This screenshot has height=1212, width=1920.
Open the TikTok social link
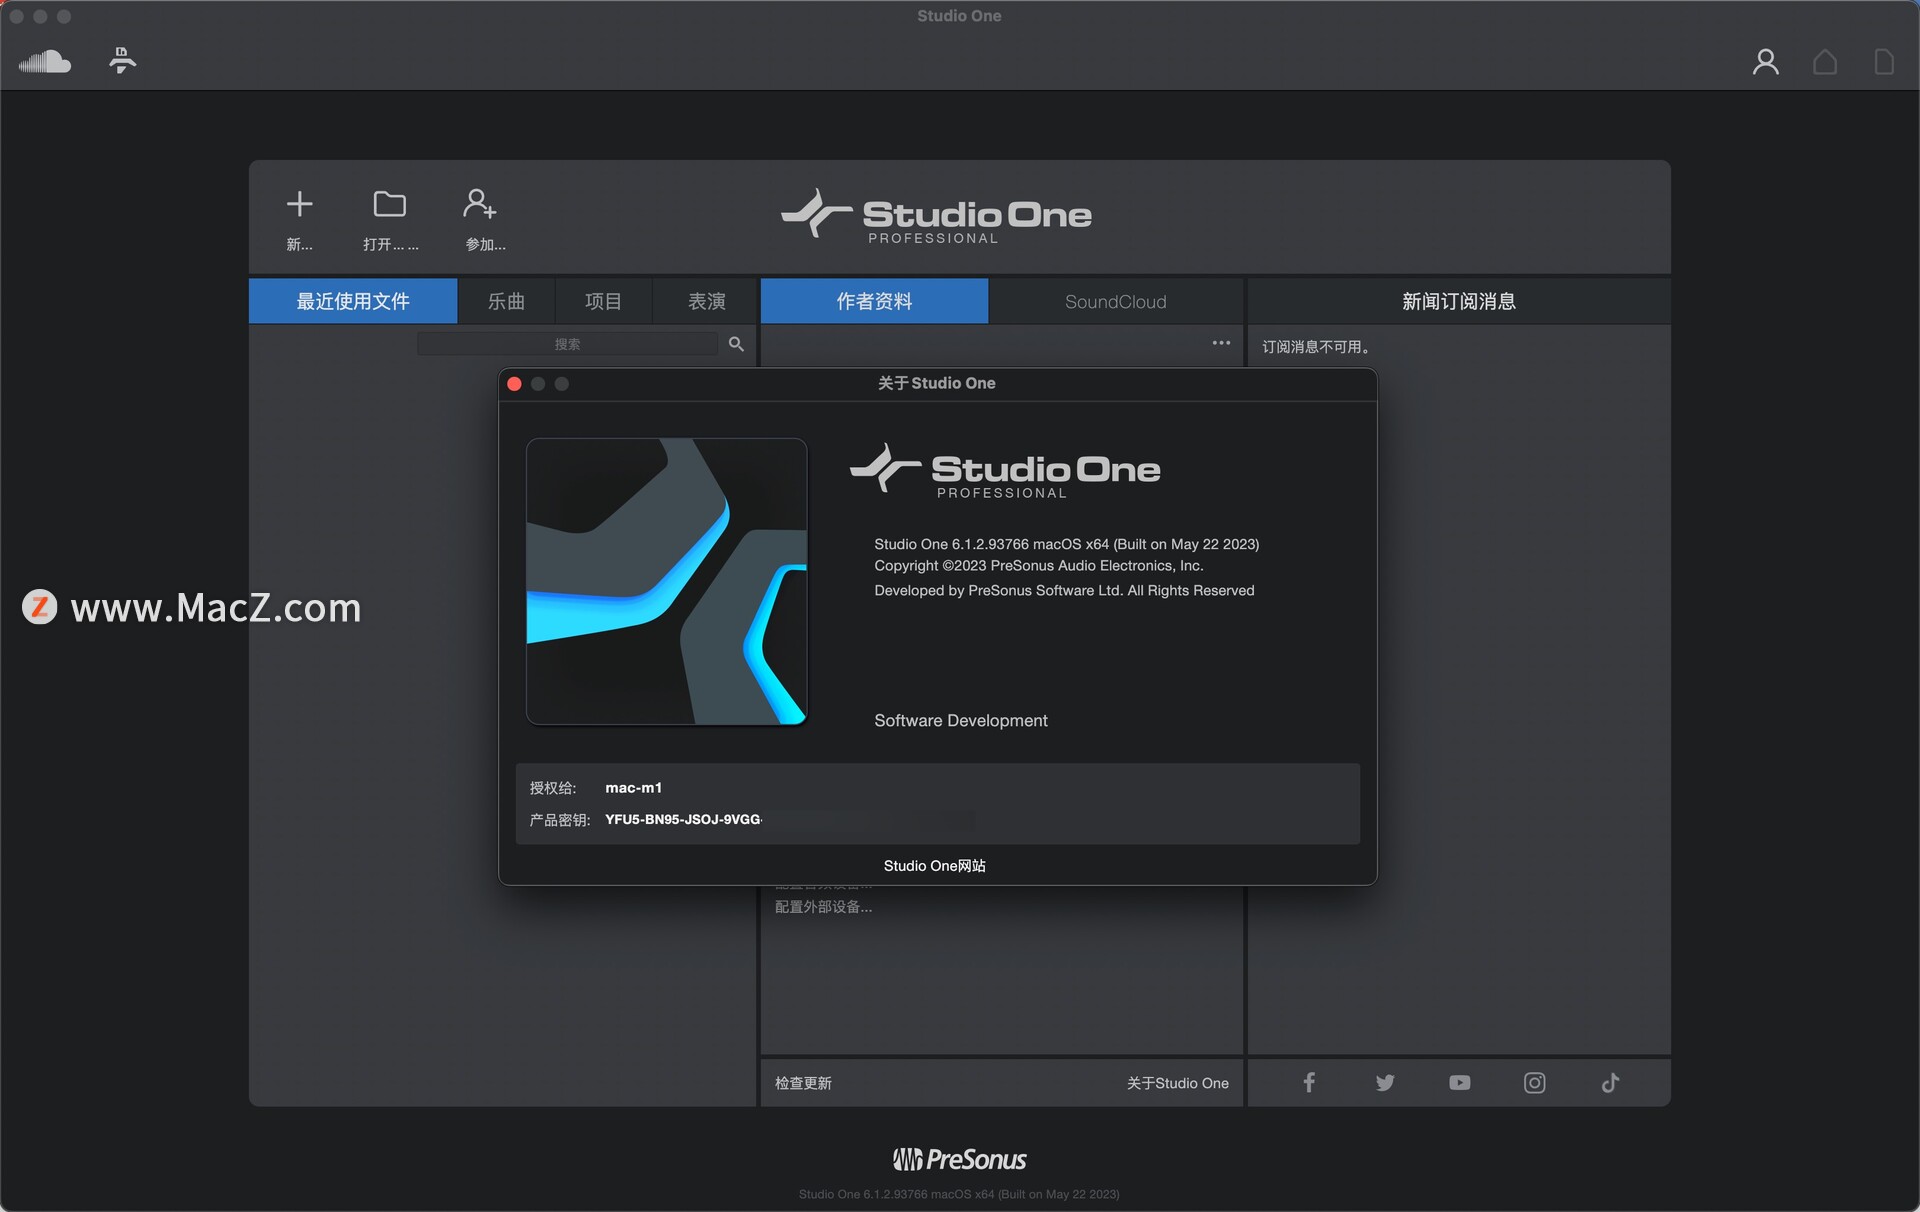[1610, 1083]
